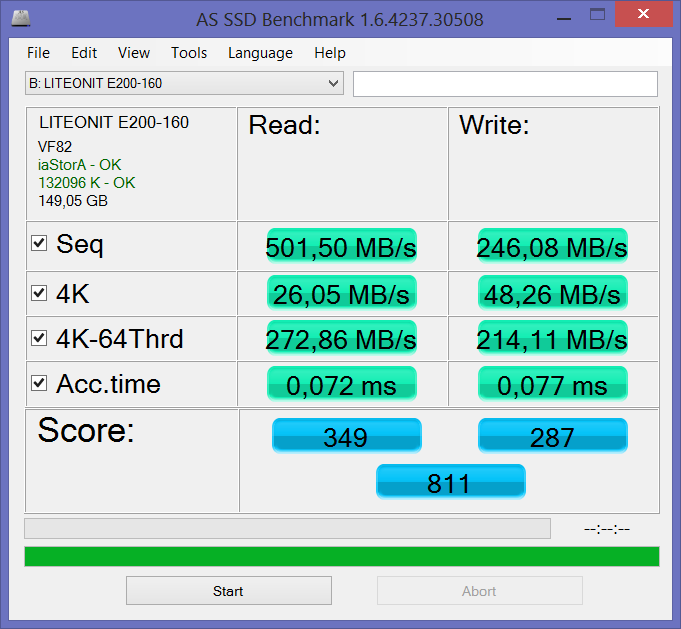Open the View menu
681x629 pixels.
pos(134,53)
